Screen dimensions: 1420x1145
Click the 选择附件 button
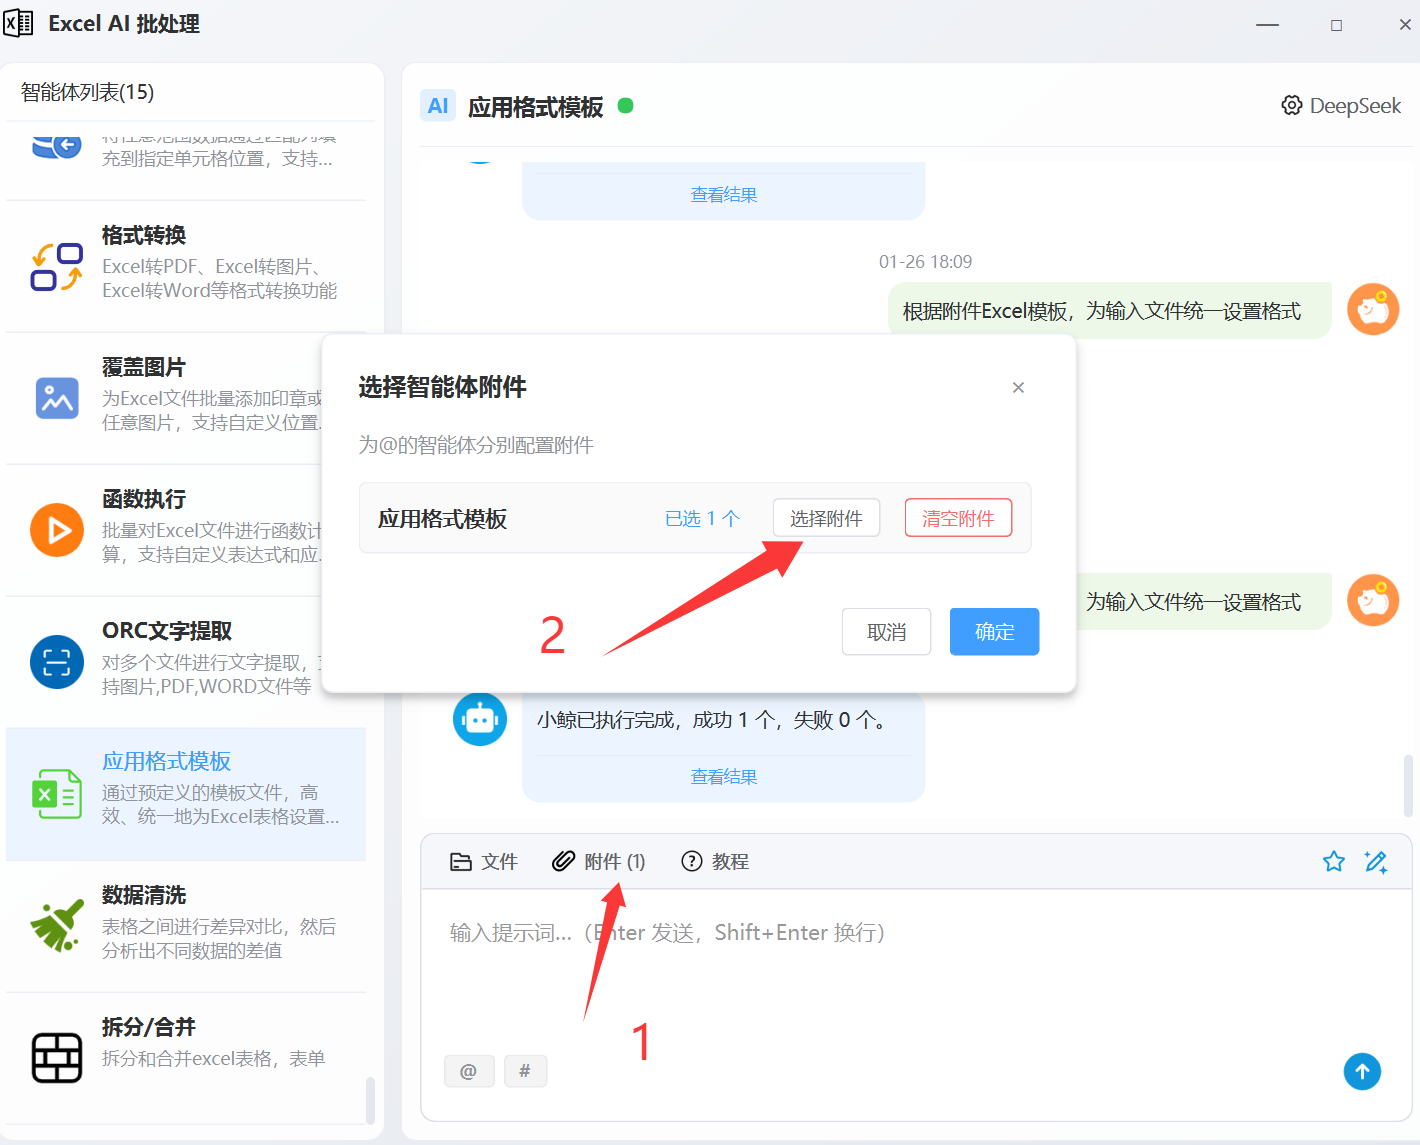[x=826, y=518]
